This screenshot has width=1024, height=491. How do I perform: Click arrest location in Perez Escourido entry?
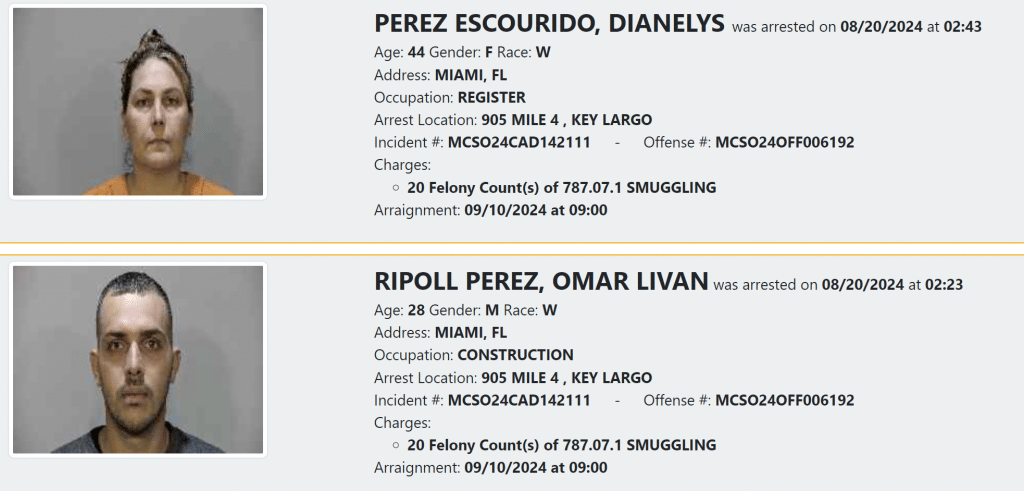[x=567, y=120]
